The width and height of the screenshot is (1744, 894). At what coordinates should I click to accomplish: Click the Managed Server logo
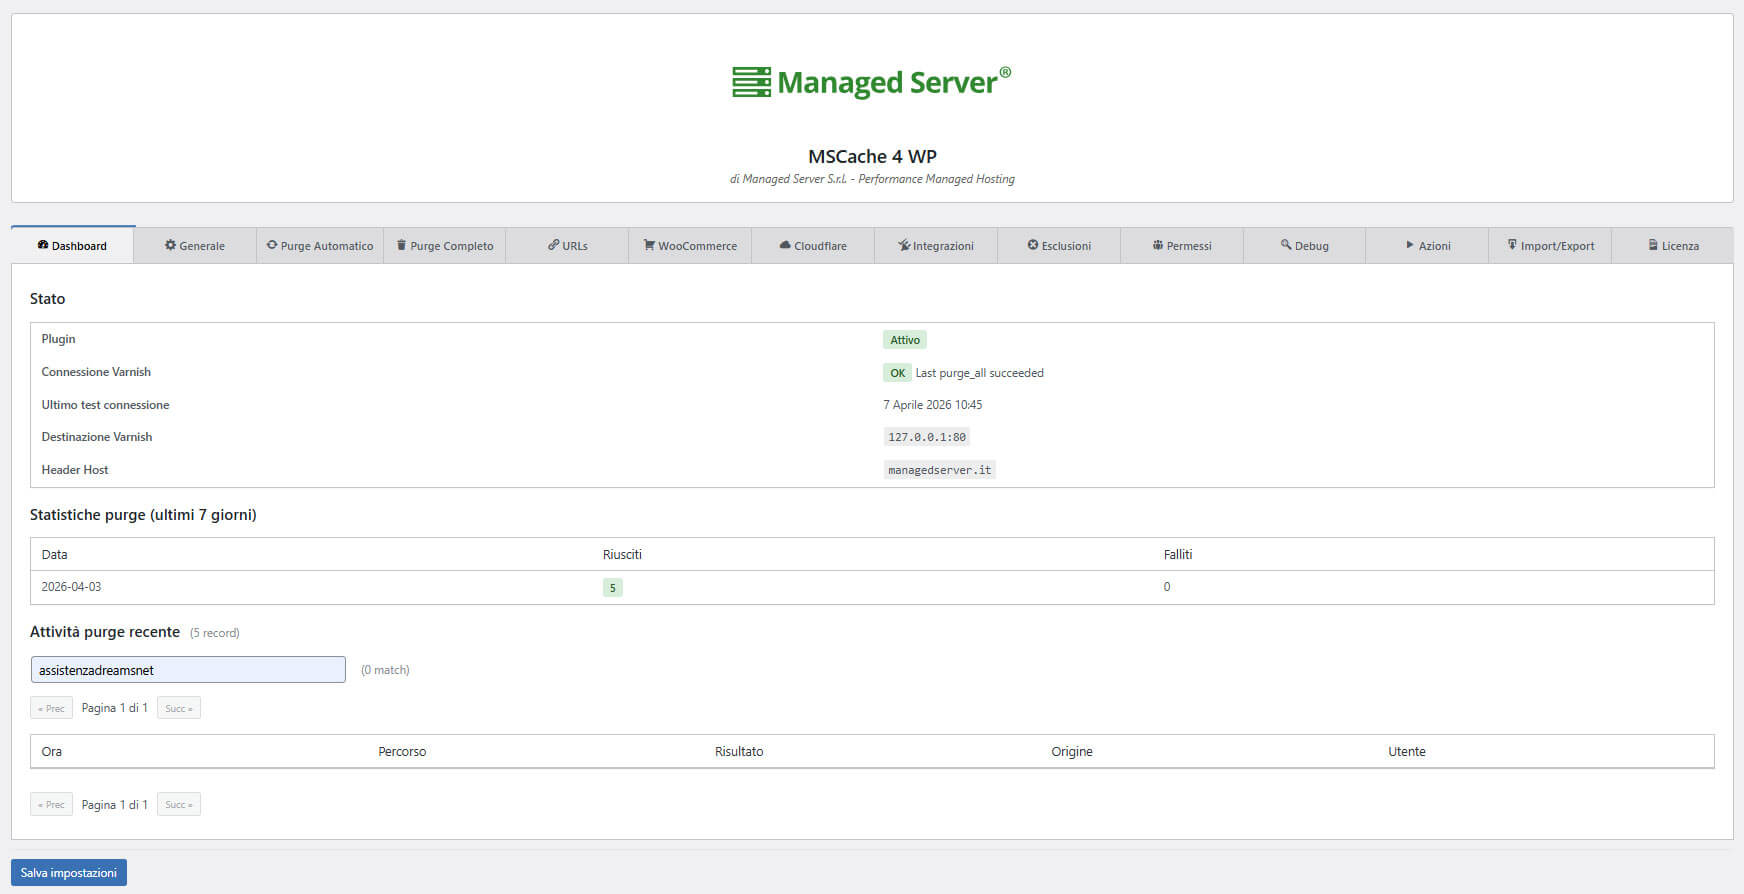click(872, 81)
